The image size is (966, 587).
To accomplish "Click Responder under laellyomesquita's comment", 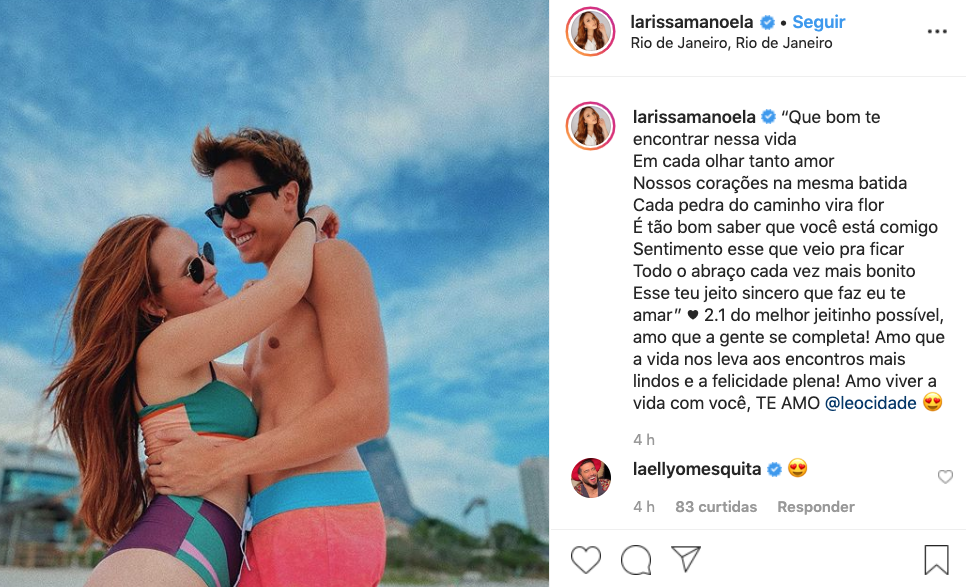I will point(816,507).
